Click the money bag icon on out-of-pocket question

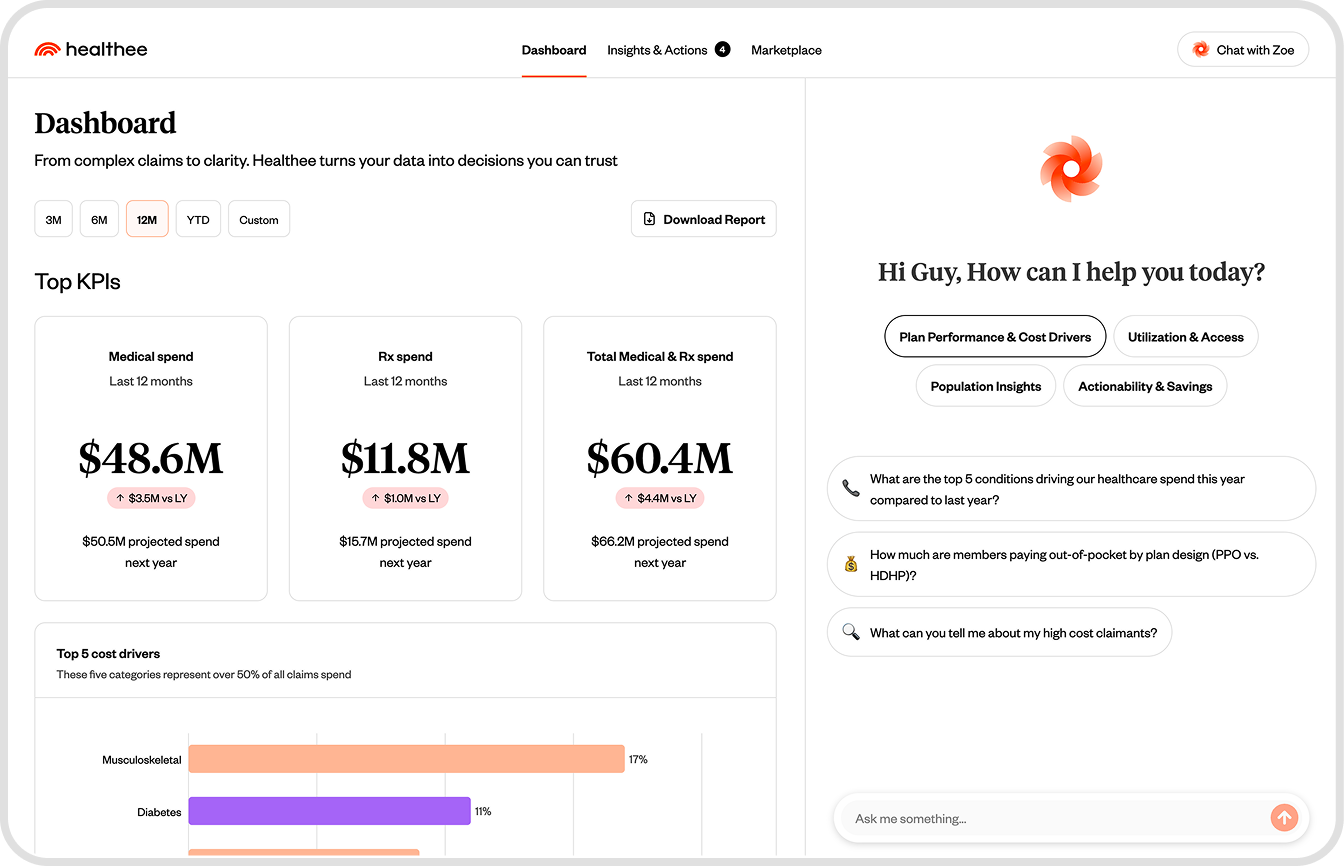(x=851, y=564)
